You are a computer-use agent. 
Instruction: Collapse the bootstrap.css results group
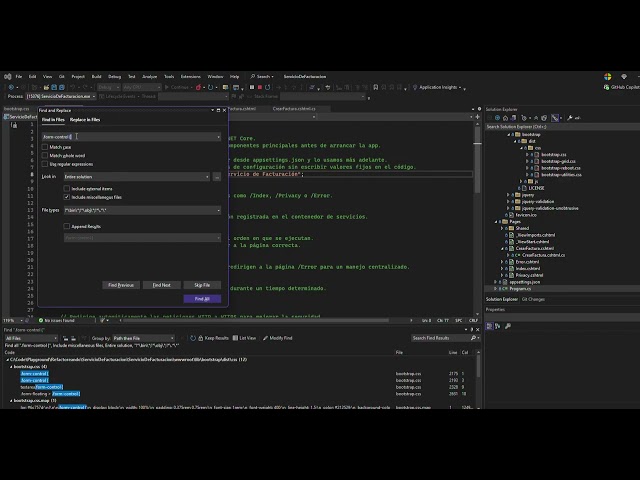pyautogui.click(x=11, y=367)
